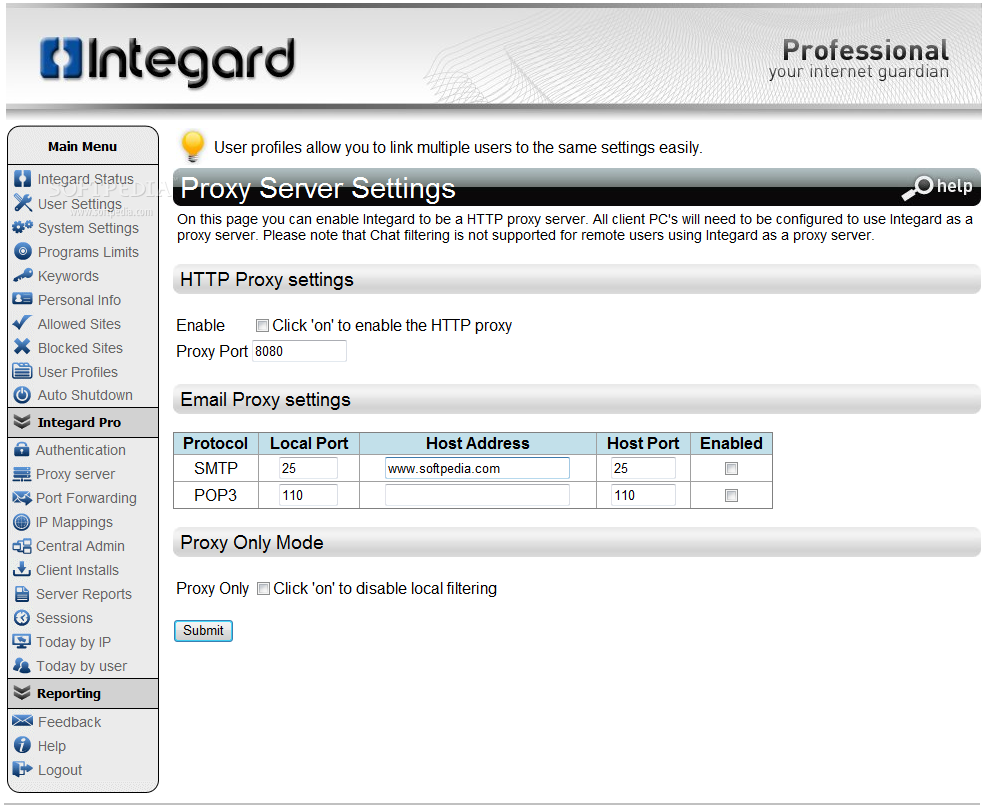The image size is (986, 810).
Task: Submit the proxy server settings
Action: click(x=203, y=631)
